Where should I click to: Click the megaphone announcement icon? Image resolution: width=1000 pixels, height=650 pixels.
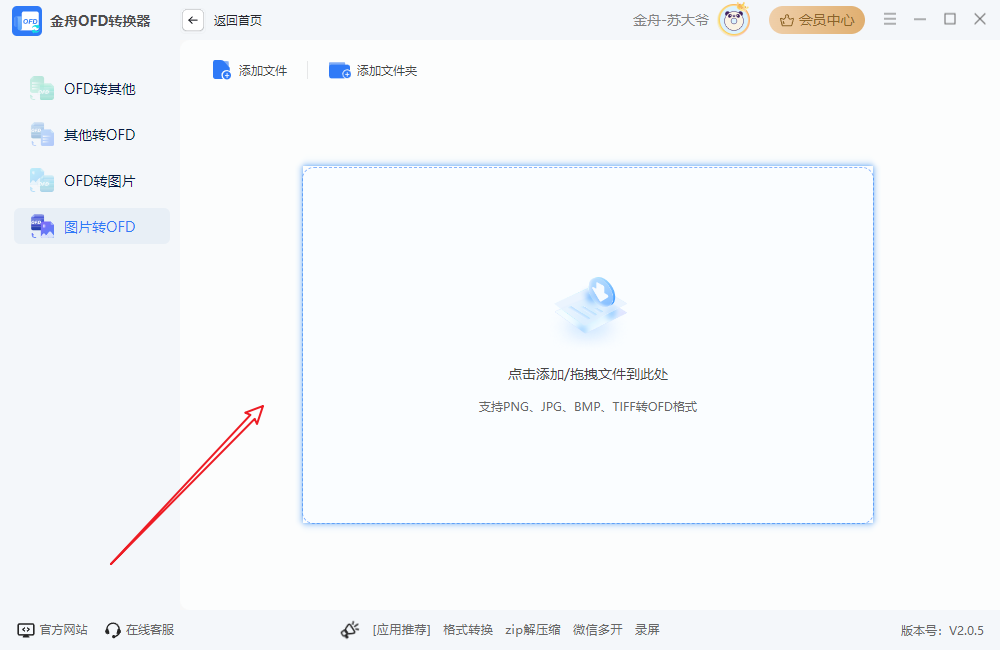(349, 630)
